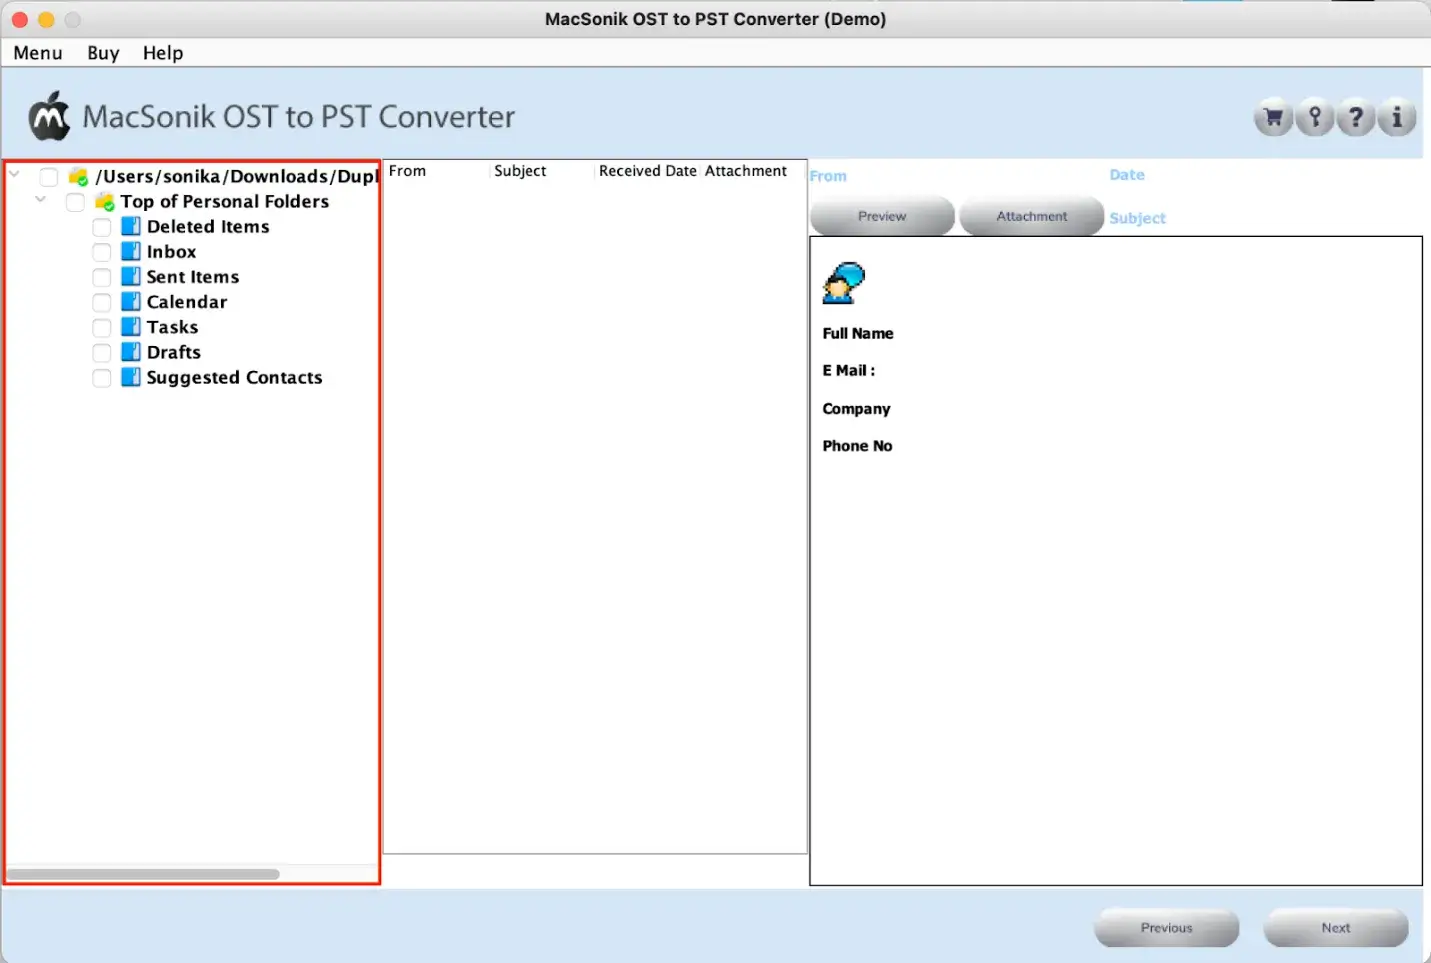Select the Inbox folder label
This screenshot has height=963, width=1431.
171,252
